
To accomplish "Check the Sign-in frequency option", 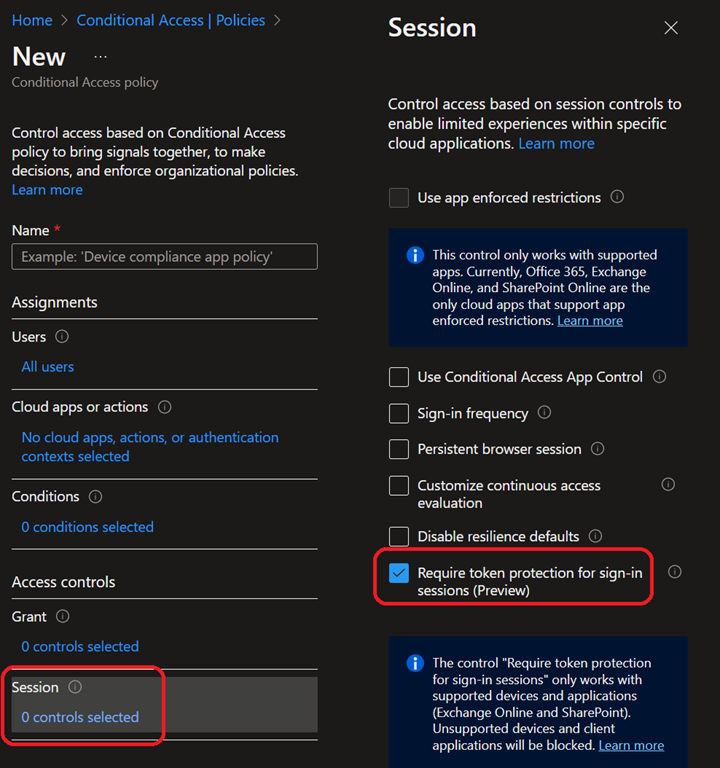I will 399,414.
